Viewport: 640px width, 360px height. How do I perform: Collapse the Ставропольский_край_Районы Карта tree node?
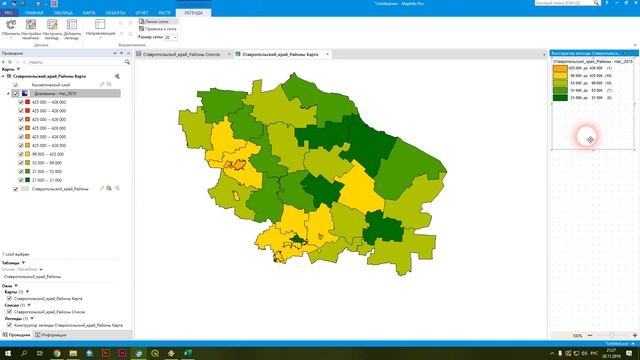3,76
